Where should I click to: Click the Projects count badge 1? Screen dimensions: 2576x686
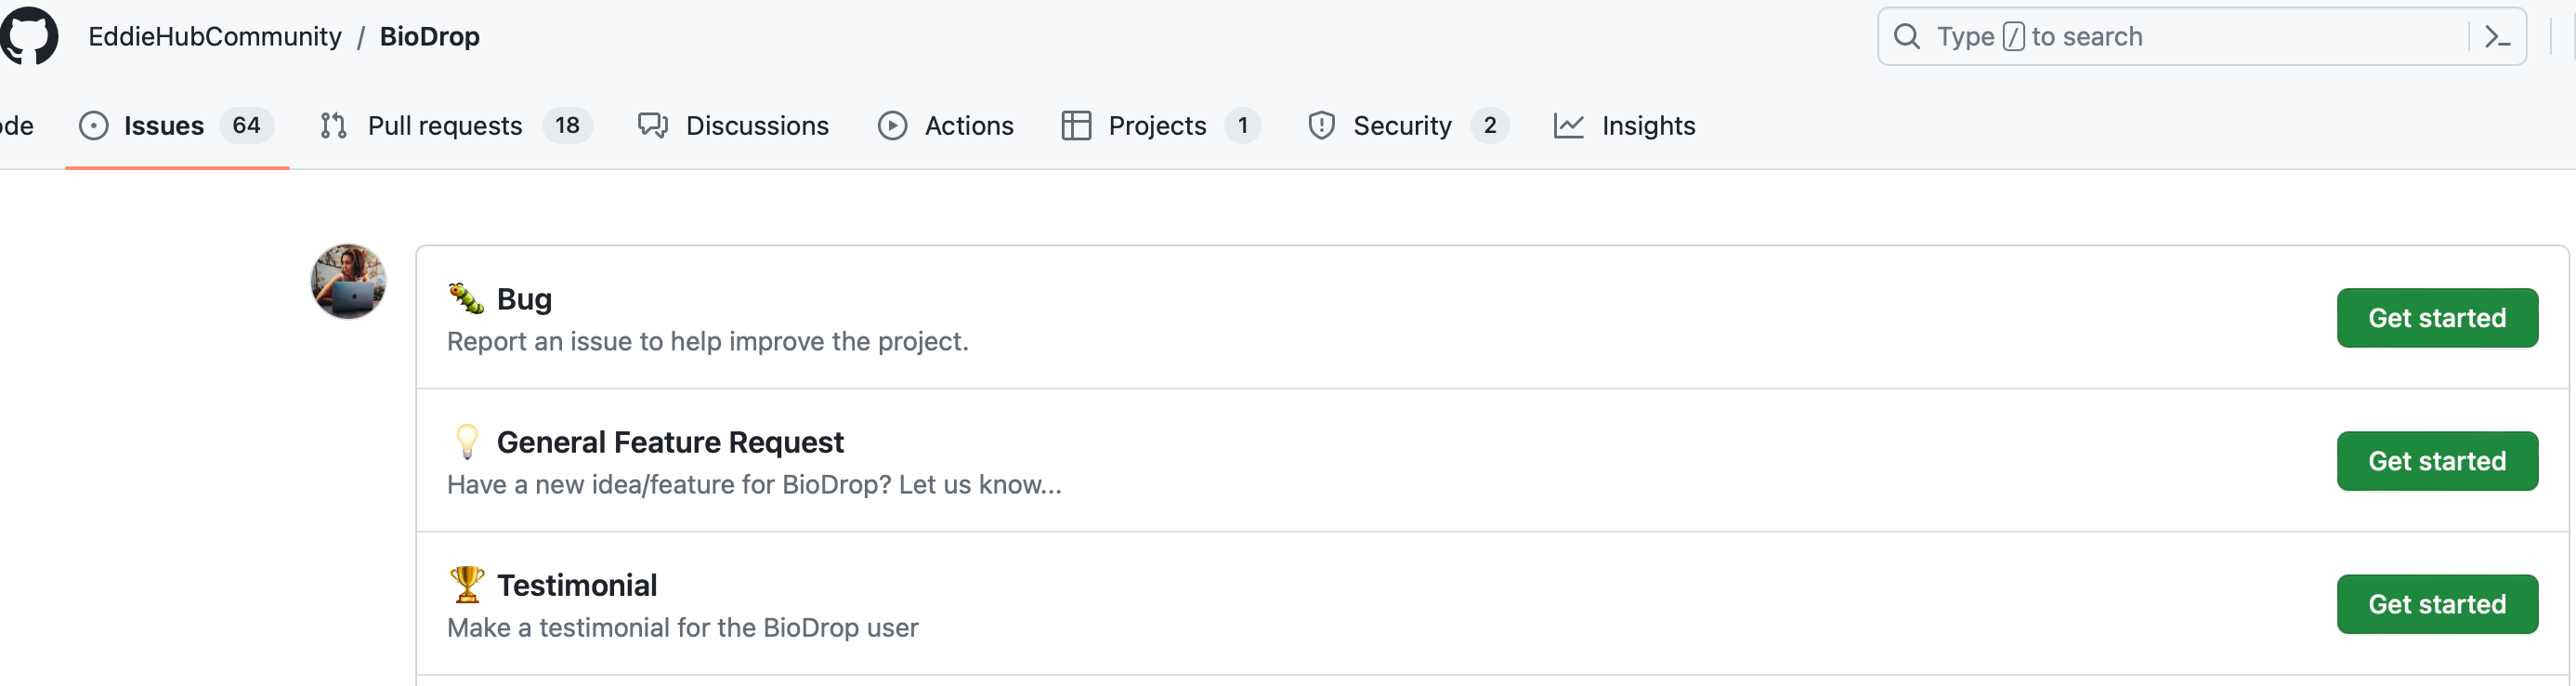1242,126
